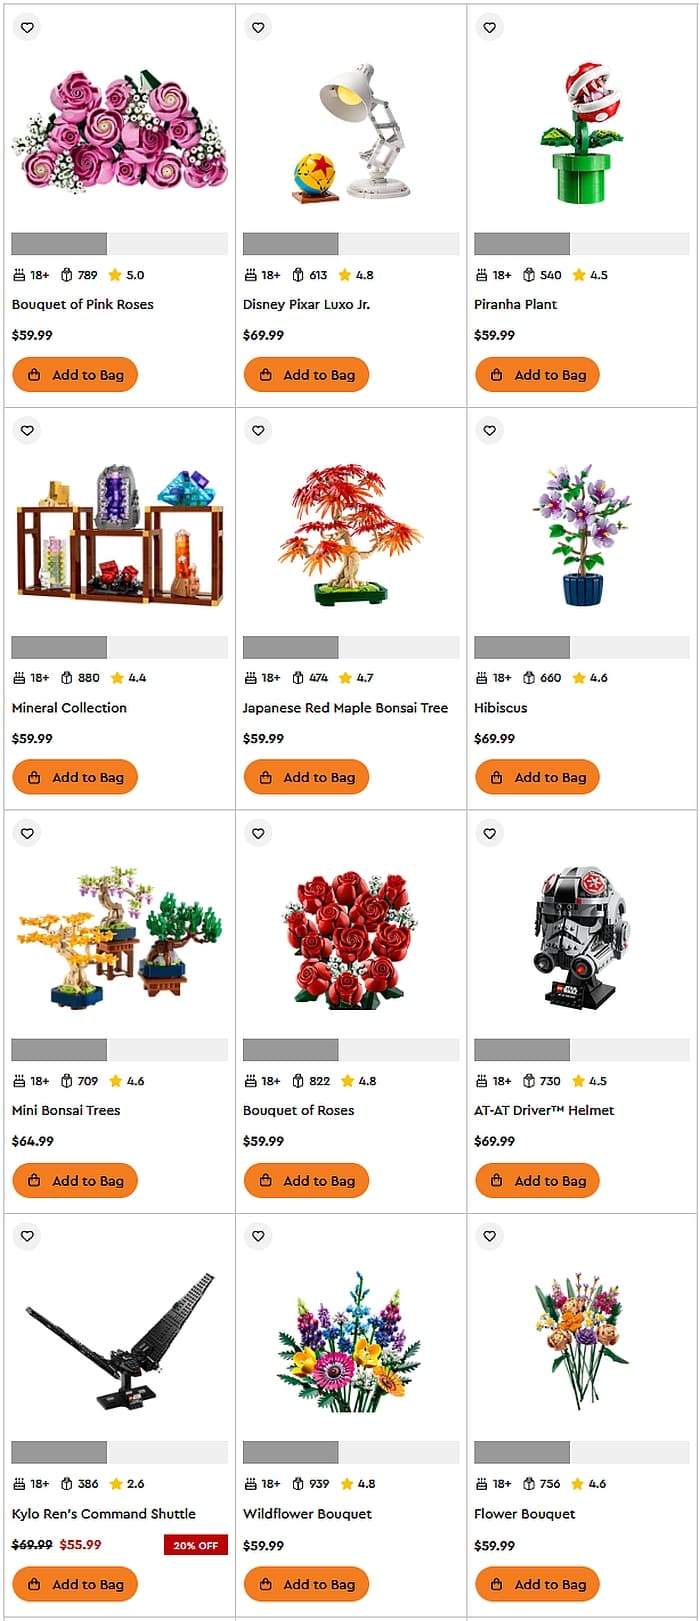Heart the AT-AT Driver Helmet product
This screenshot has height=1621, width=700.
[x=489, y=834]
